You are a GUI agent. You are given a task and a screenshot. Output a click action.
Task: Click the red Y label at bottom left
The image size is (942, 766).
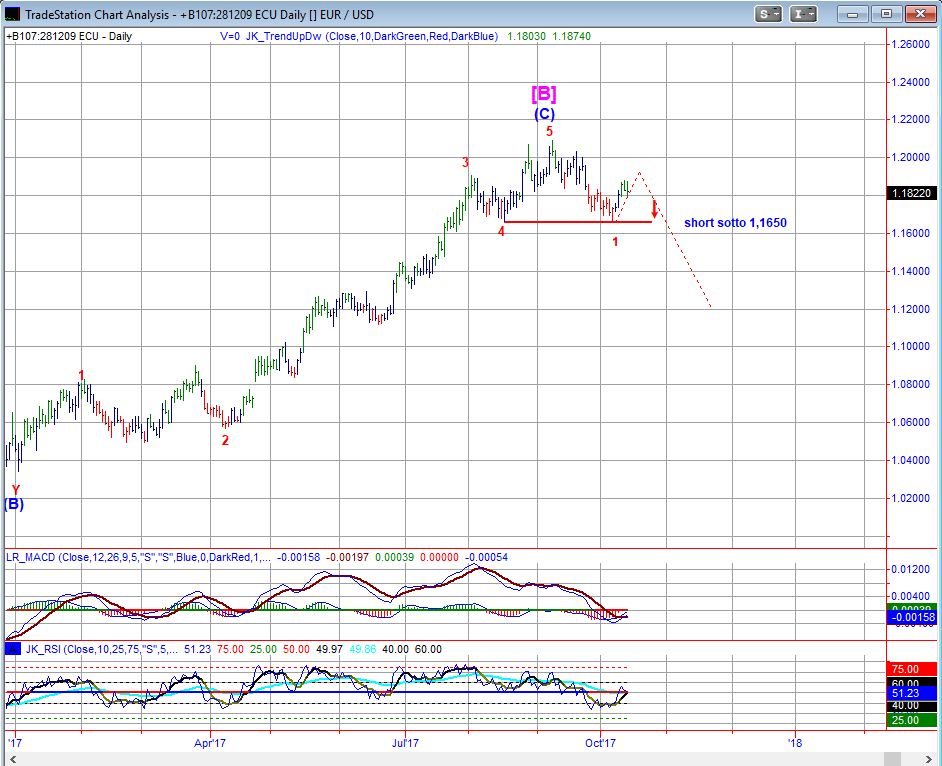tap(15, 489)
